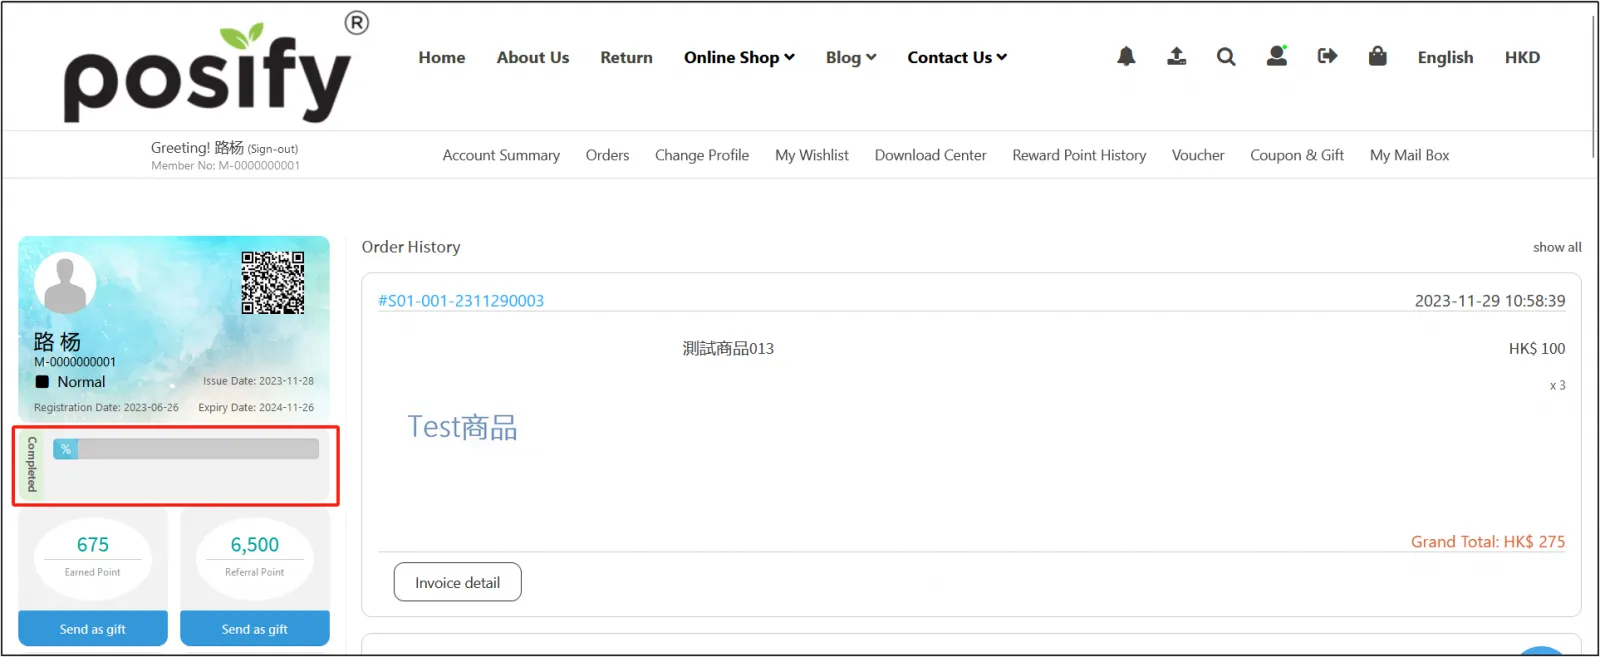Open Reward Point History tab
Image resolution: width=1600 pixels, height=657 pixels.
(1079, 155)
